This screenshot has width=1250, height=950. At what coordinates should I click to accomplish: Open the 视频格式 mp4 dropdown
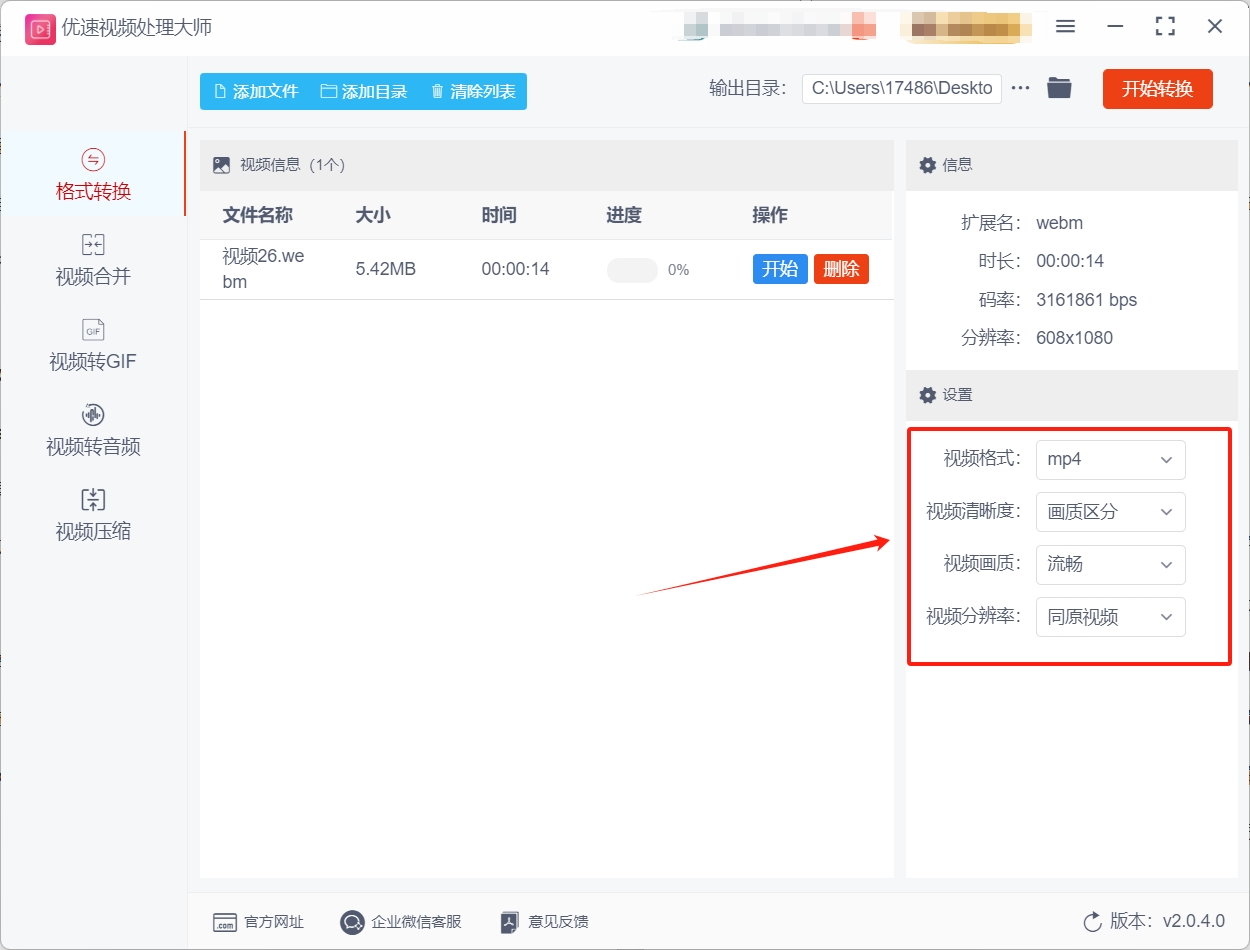point(1110,460)
